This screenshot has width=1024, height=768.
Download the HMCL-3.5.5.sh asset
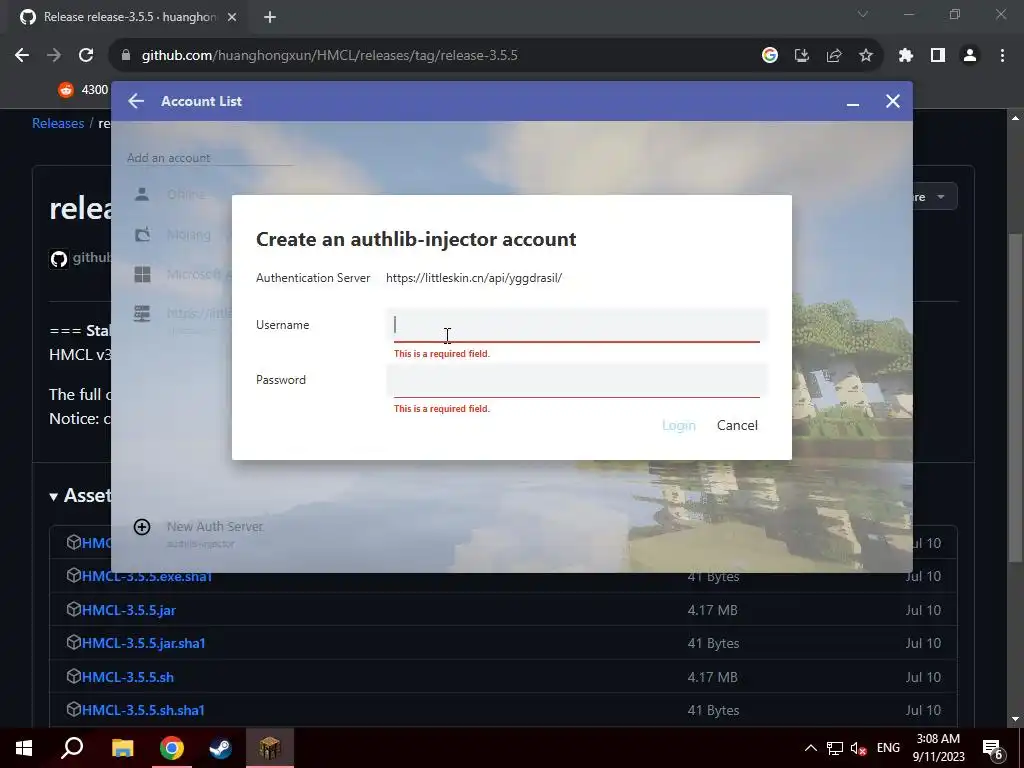click(128, 677)
